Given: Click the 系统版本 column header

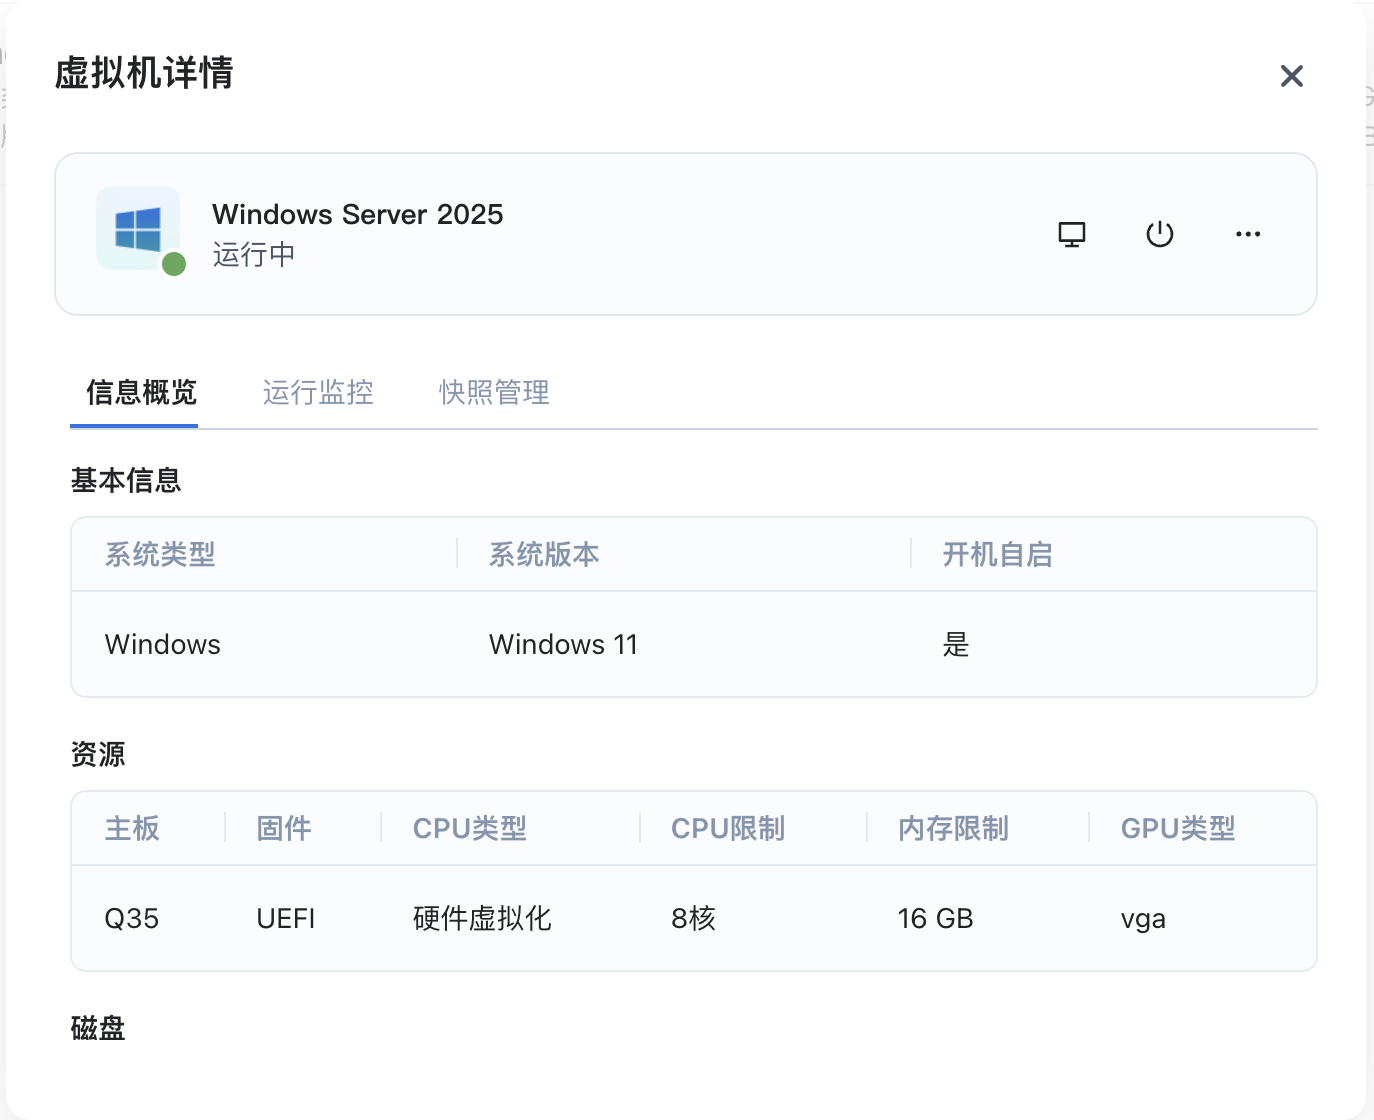Looking at the screenshot, I should (x=544, y=554).
